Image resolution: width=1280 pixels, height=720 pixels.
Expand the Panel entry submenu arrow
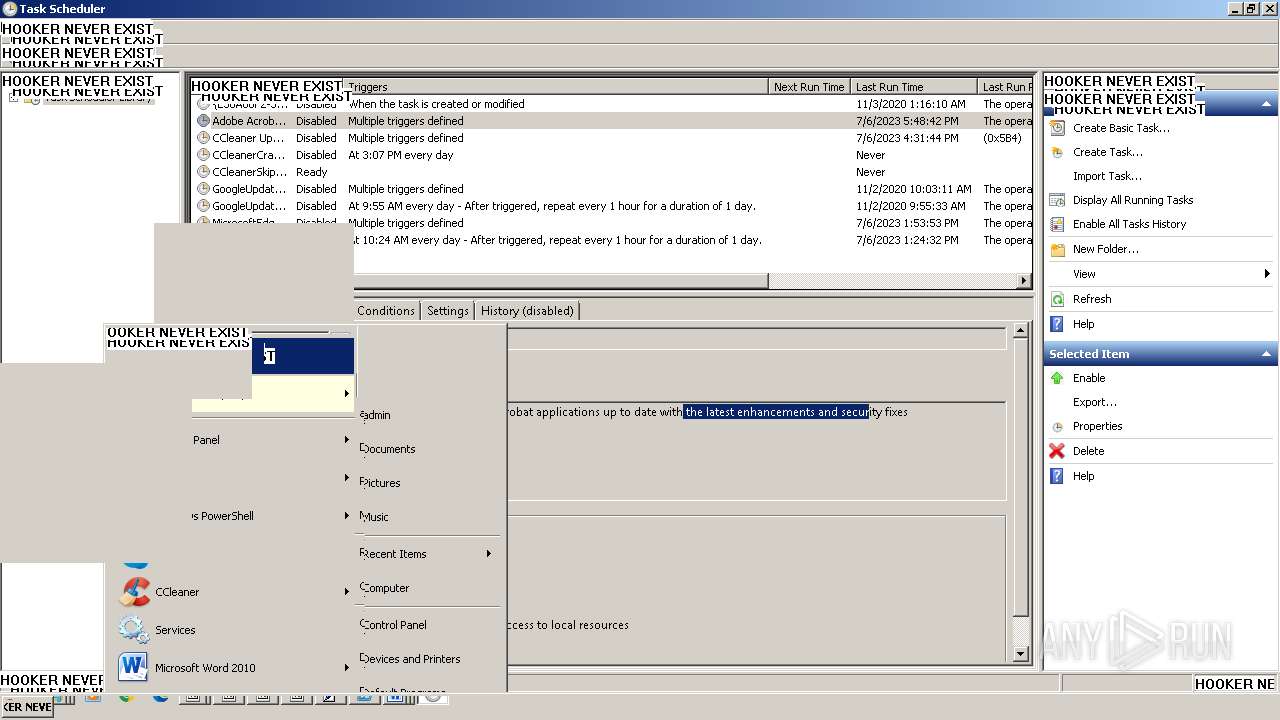(x=347, y=440)
